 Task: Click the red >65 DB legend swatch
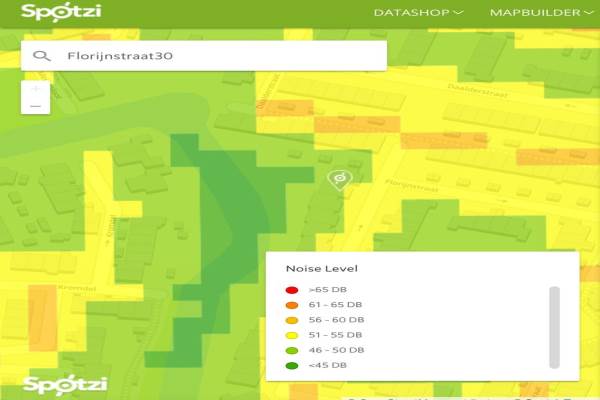pyautogui.click(x=292, y=290)
